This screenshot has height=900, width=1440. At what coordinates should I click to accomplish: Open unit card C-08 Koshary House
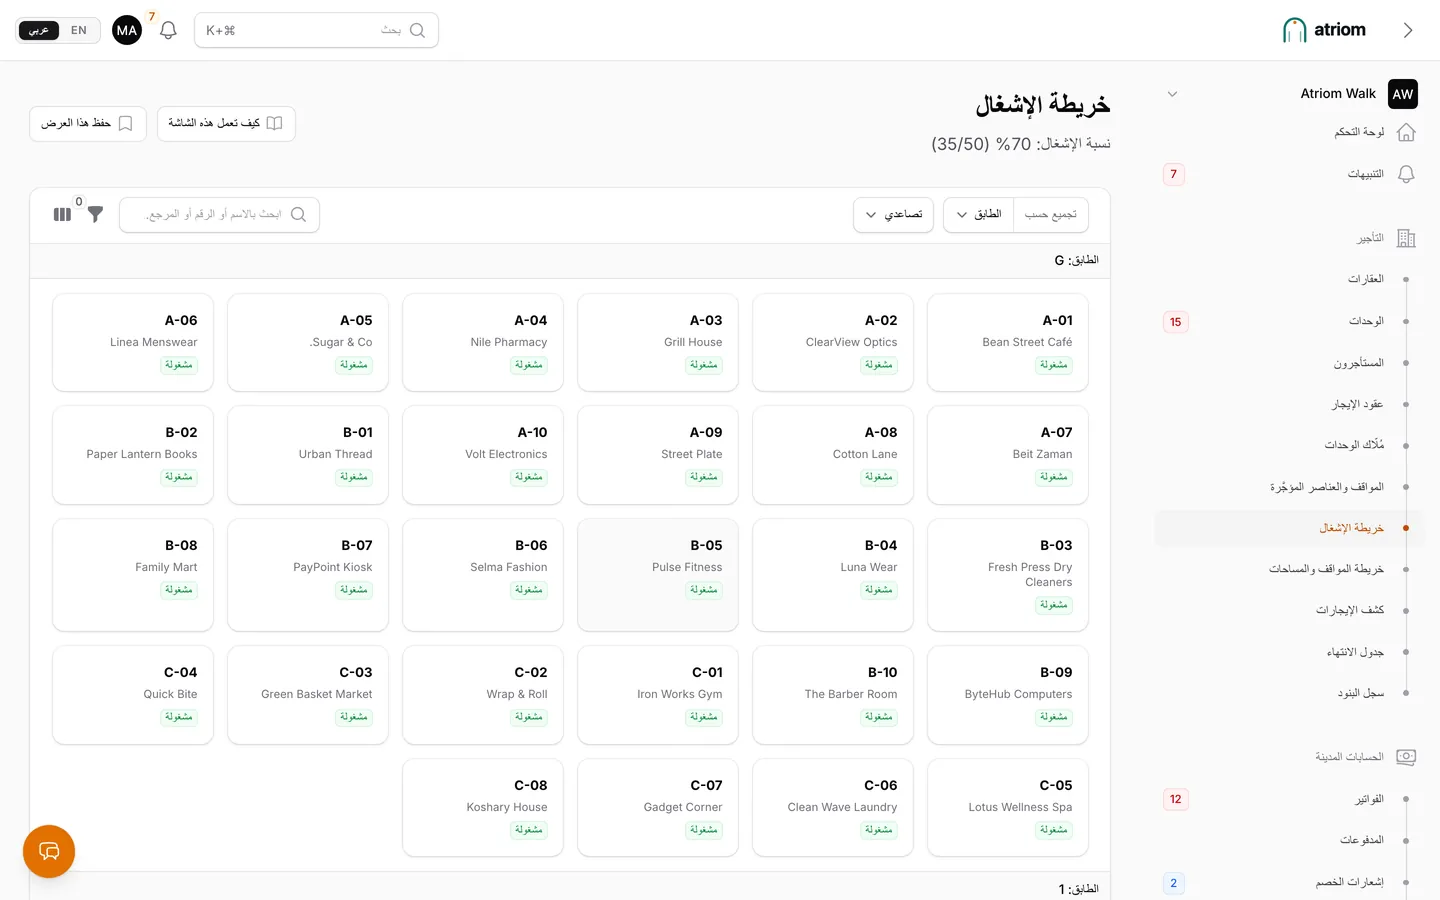pos(483,807)
